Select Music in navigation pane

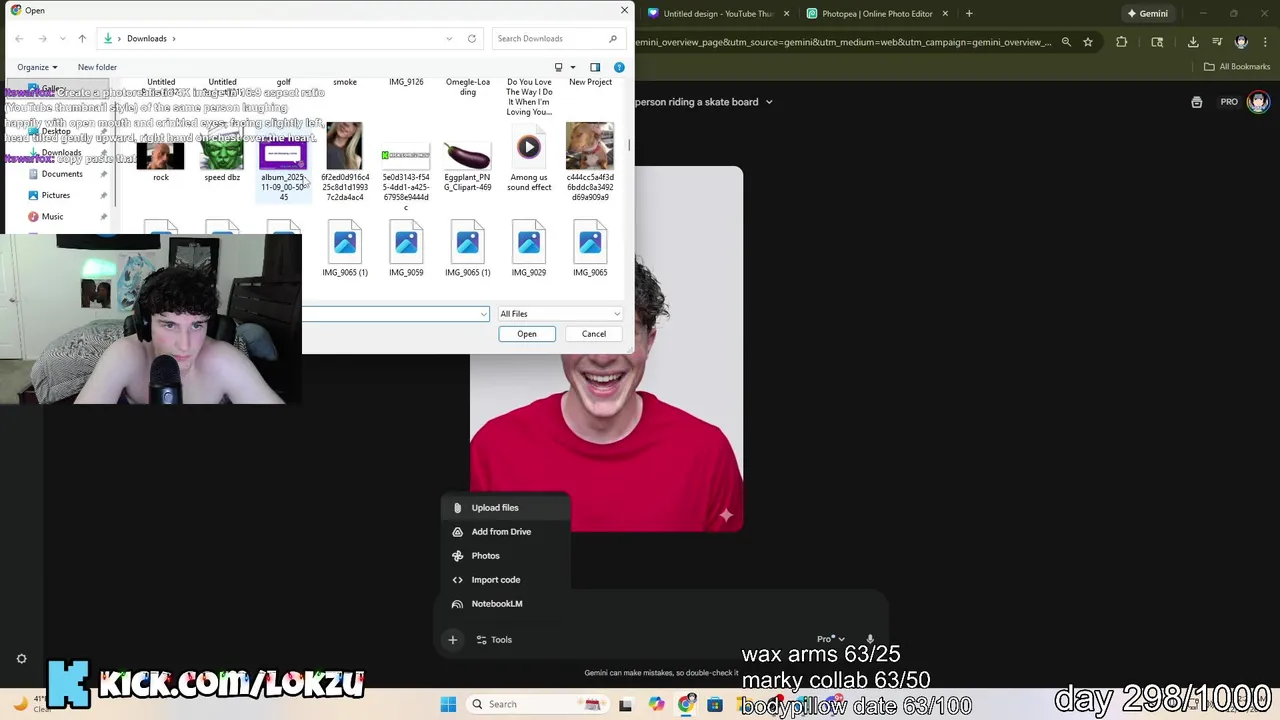pos(52,216)
